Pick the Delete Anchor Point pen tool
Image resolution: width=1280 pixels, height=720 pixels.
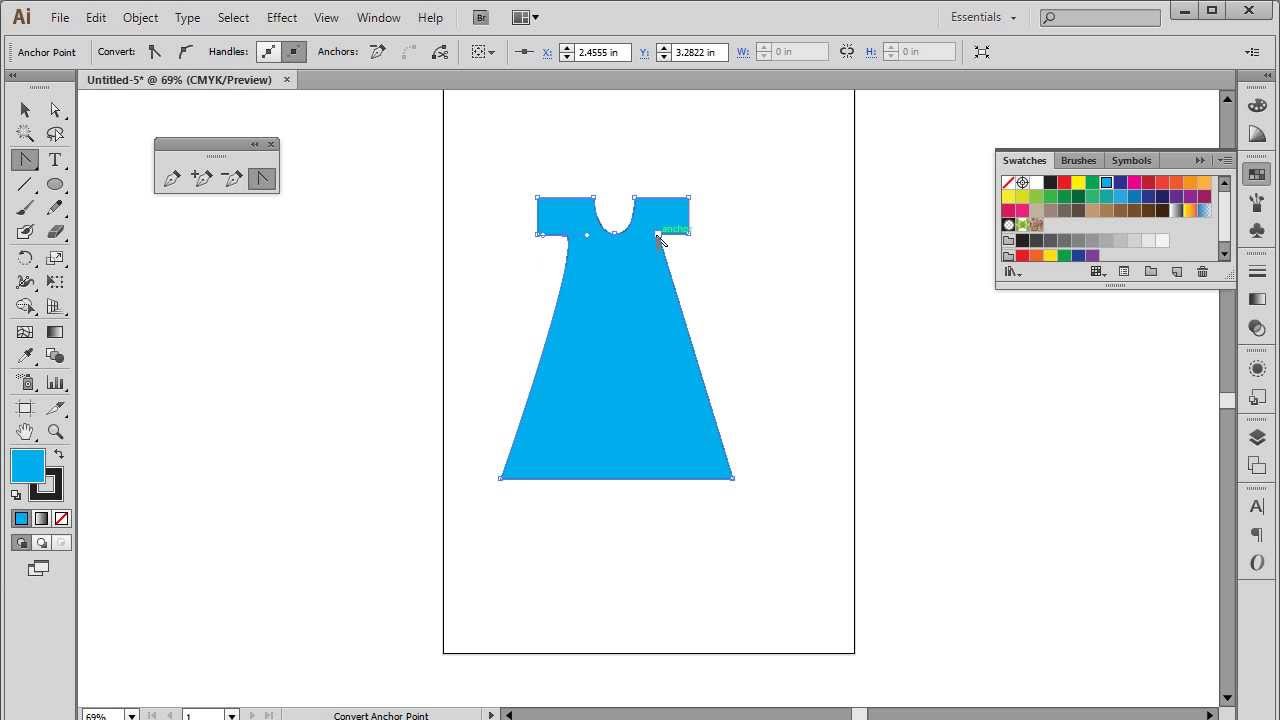(x=232, y=178)
